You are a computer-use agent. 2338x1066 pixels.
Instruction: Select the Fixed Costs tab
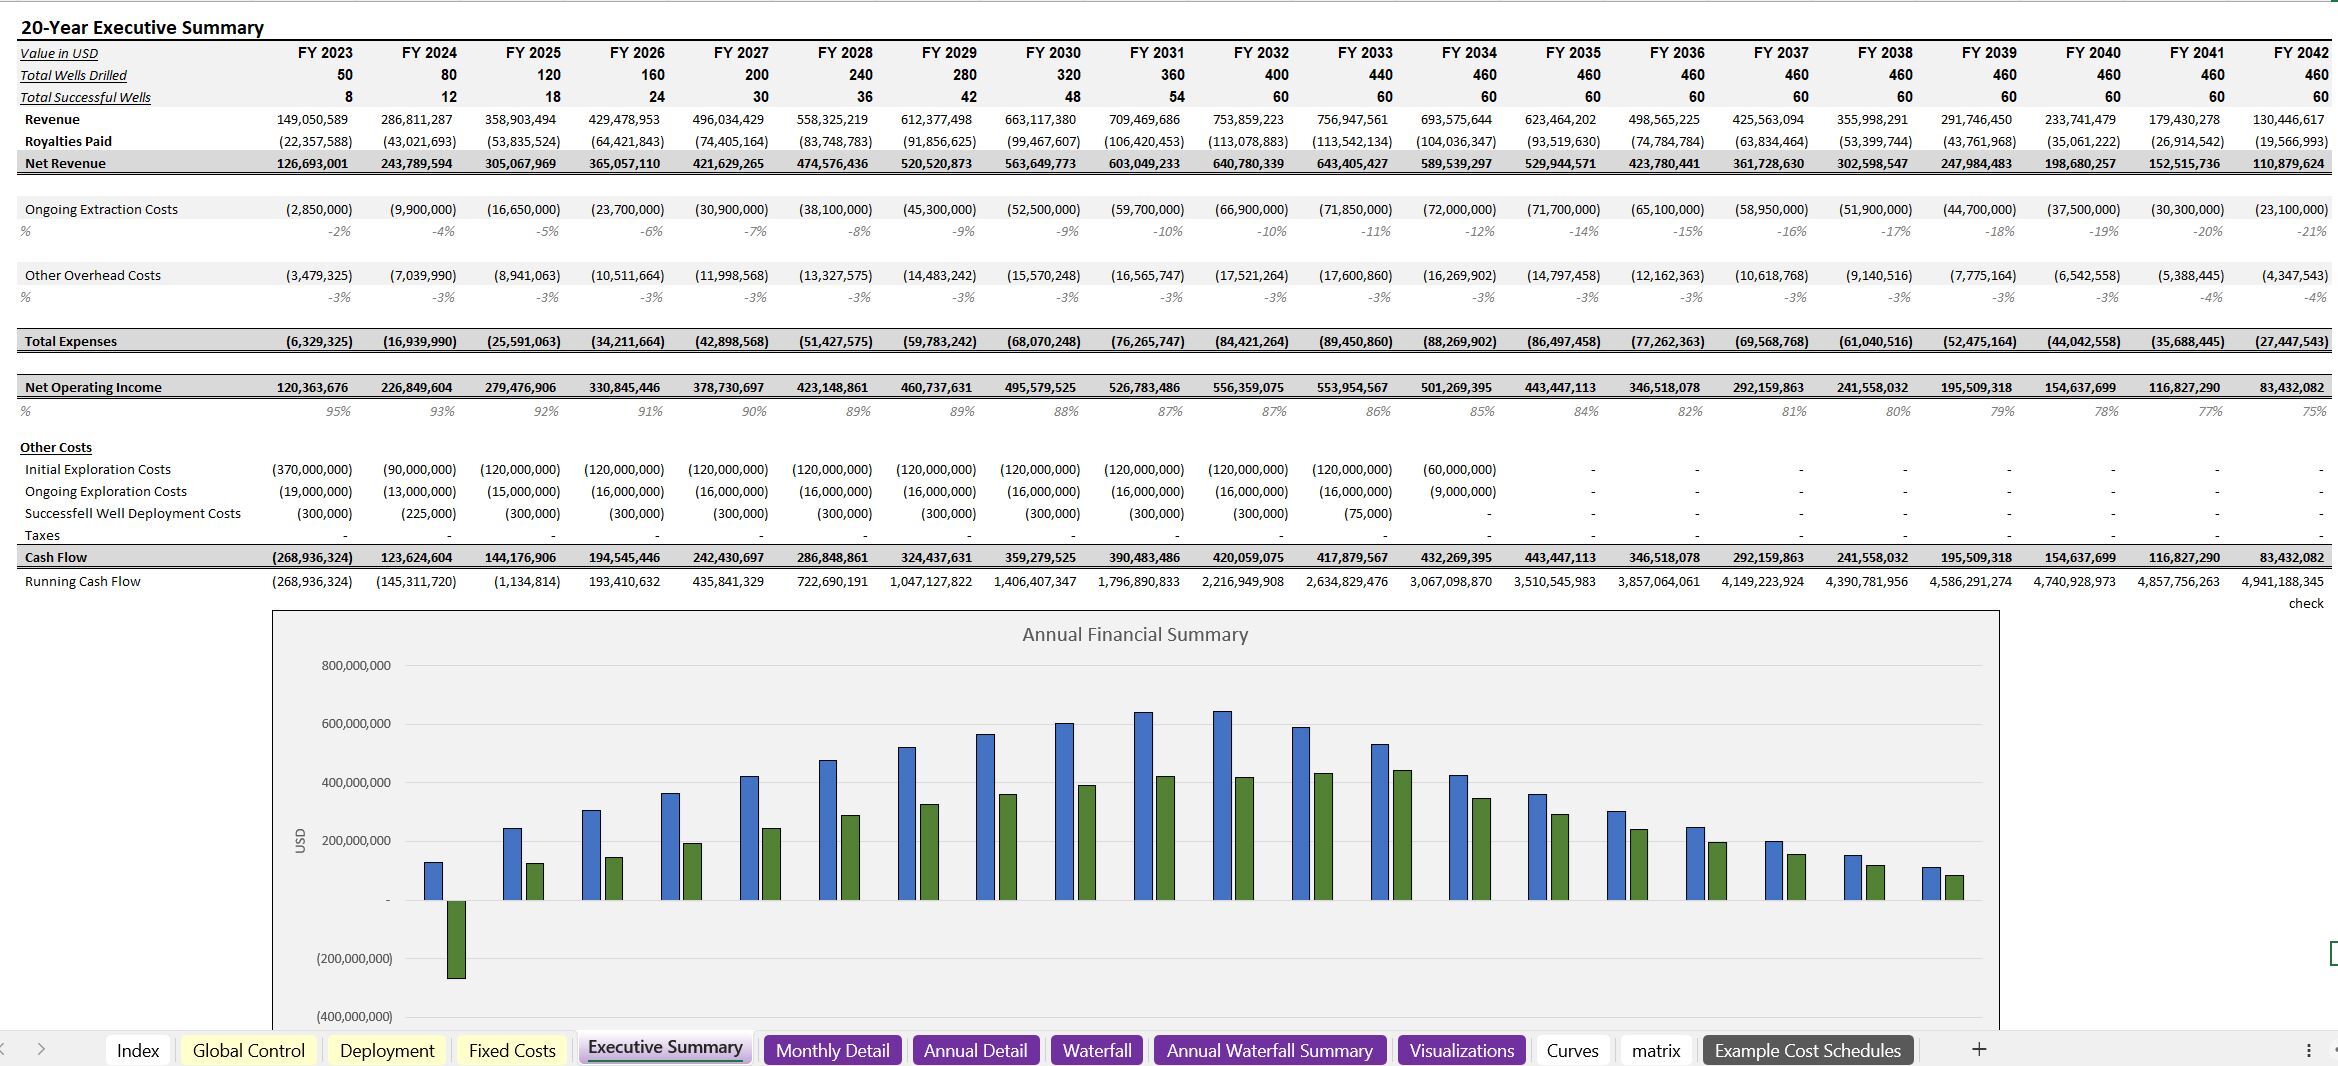click(x=512, y=1050)
